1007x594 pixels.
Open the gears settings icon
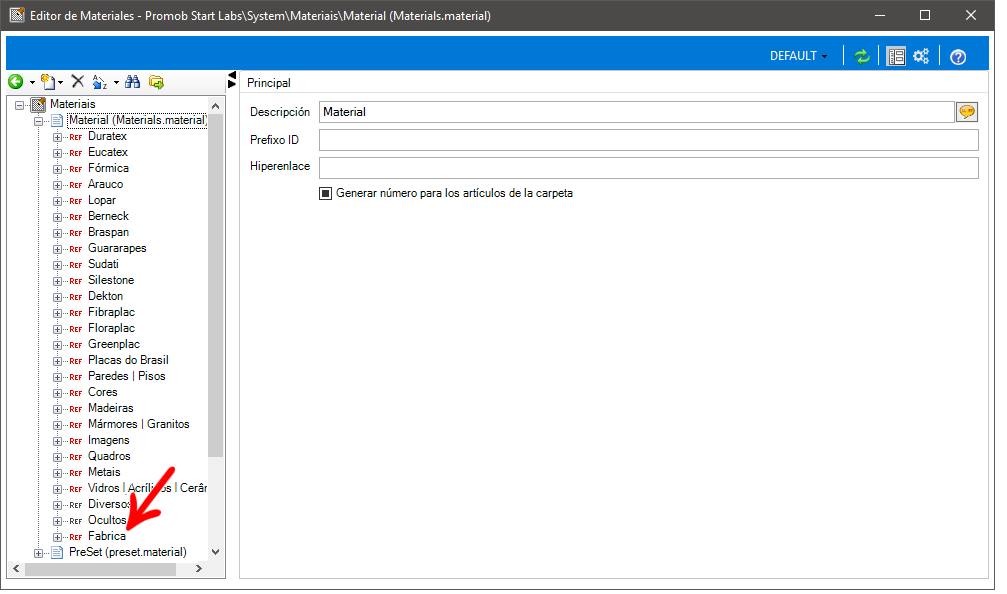click(x=921, y=57)
